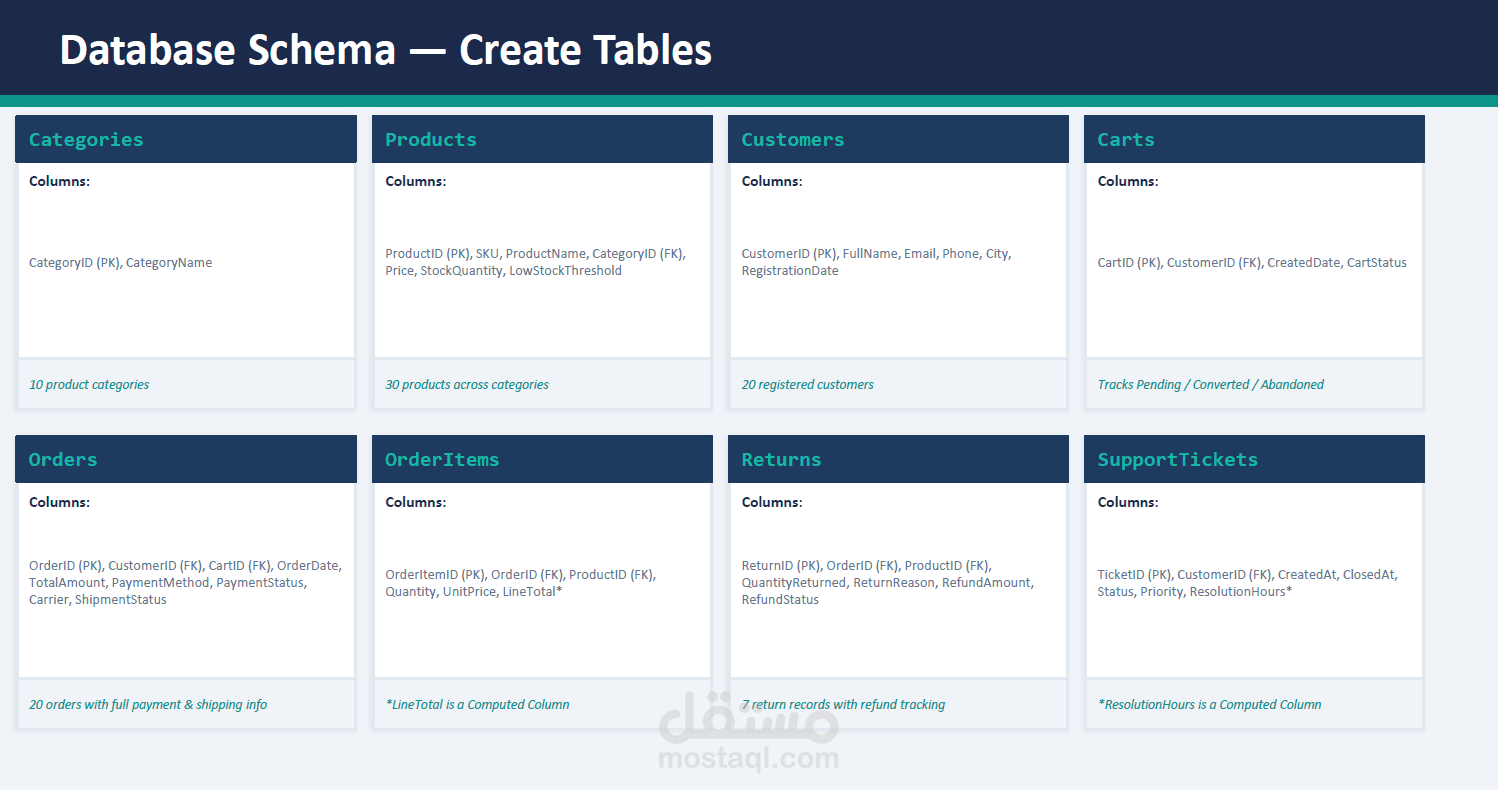Select the OrderItems card header
Screen dimensions: 1498x790
542,459
